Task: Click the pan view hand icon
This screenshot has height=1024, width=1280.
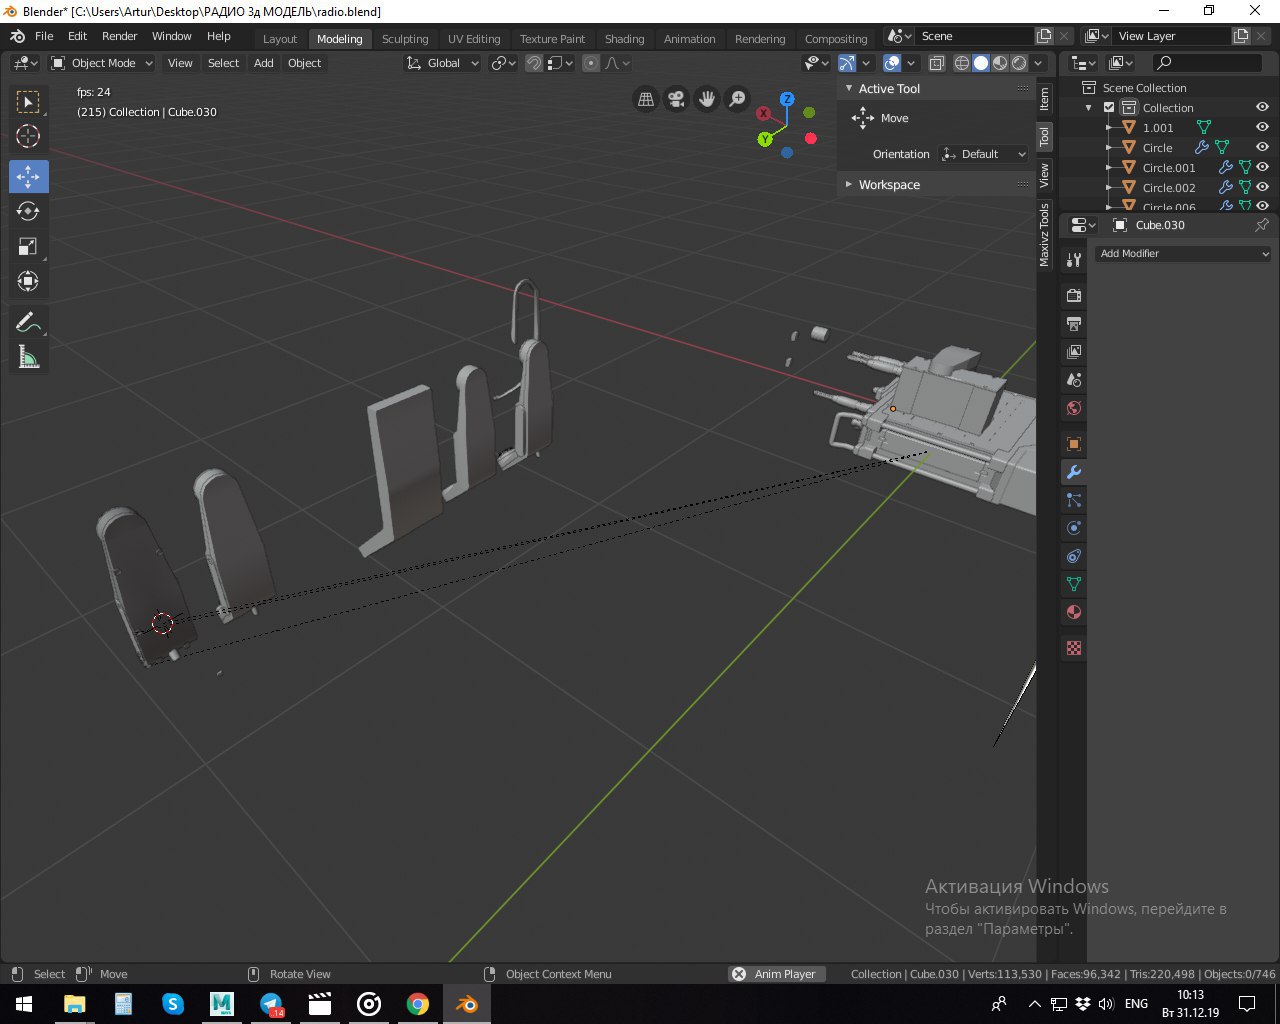Action: (x=707, y=99)
